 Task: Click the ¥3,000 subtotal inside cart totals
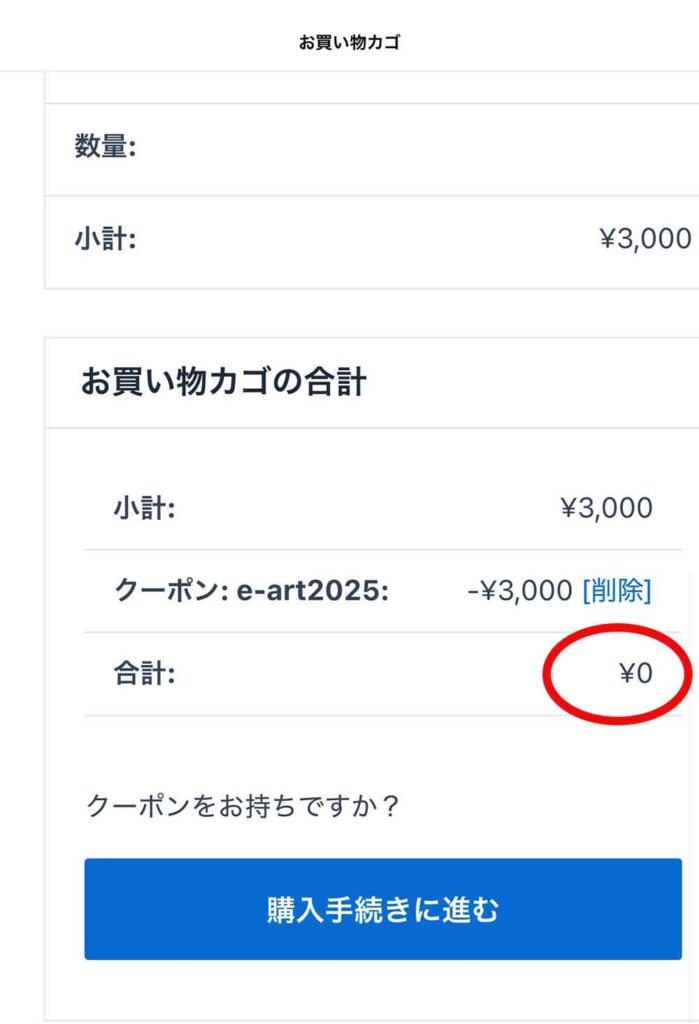click(x=606, y=508)
